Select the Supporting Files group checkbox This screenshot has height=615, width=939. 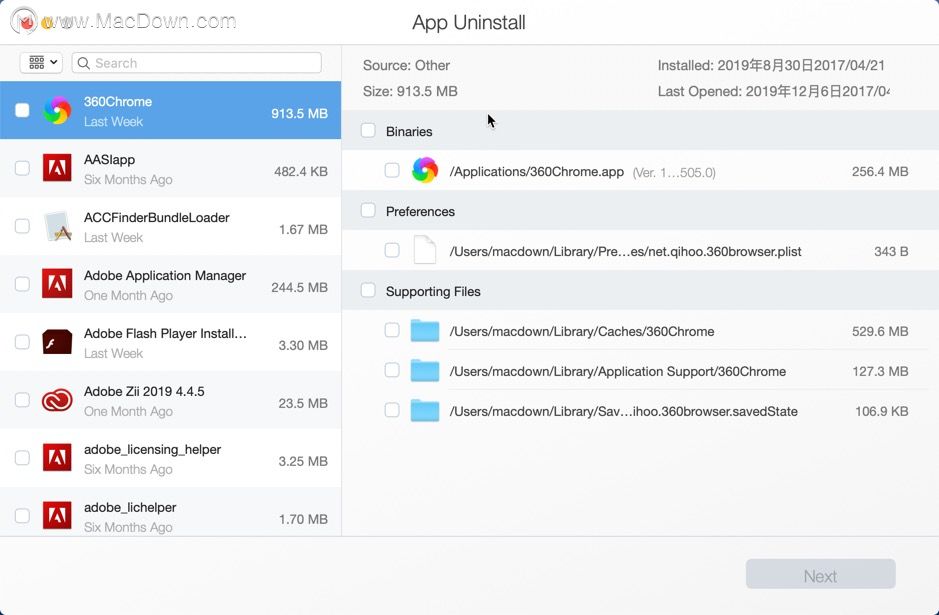[368, 290]
